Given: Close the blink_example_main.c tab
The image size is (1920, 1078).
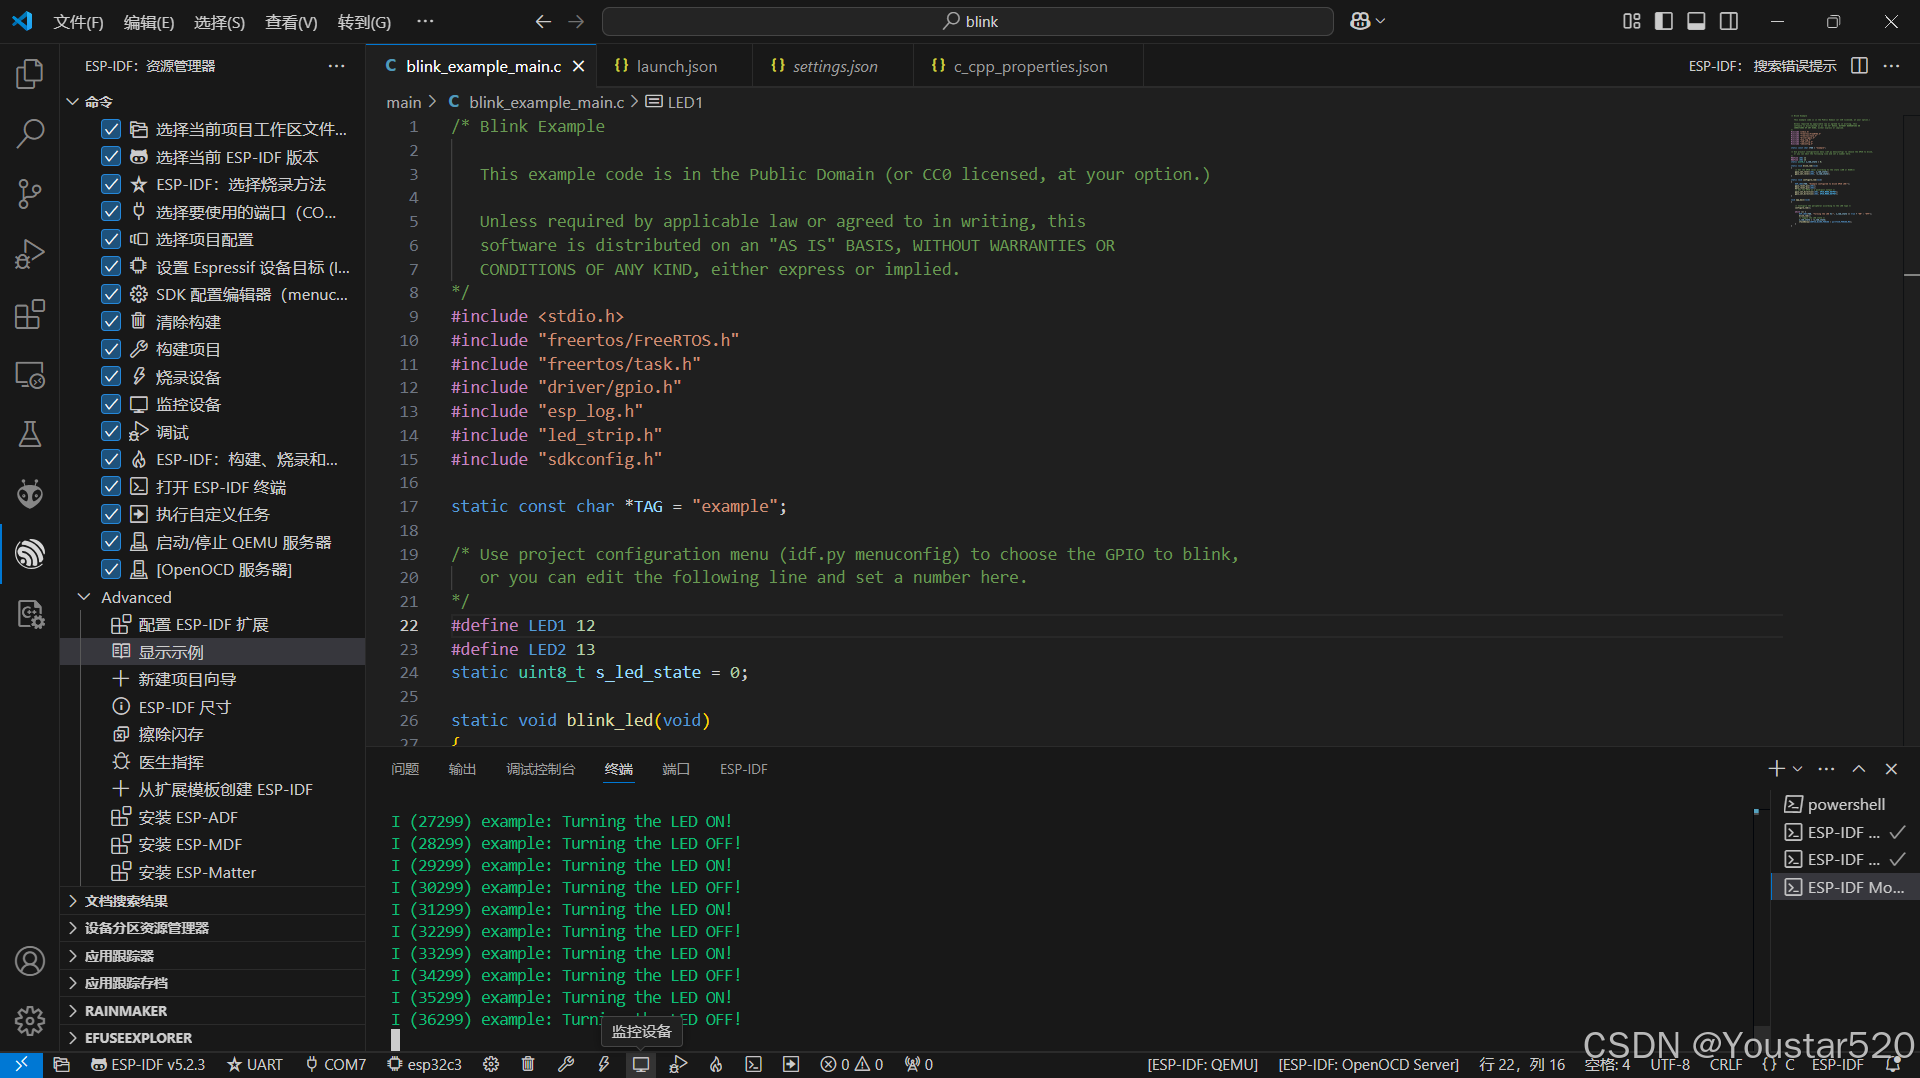Looking at the screenshot, I should 578,66.
